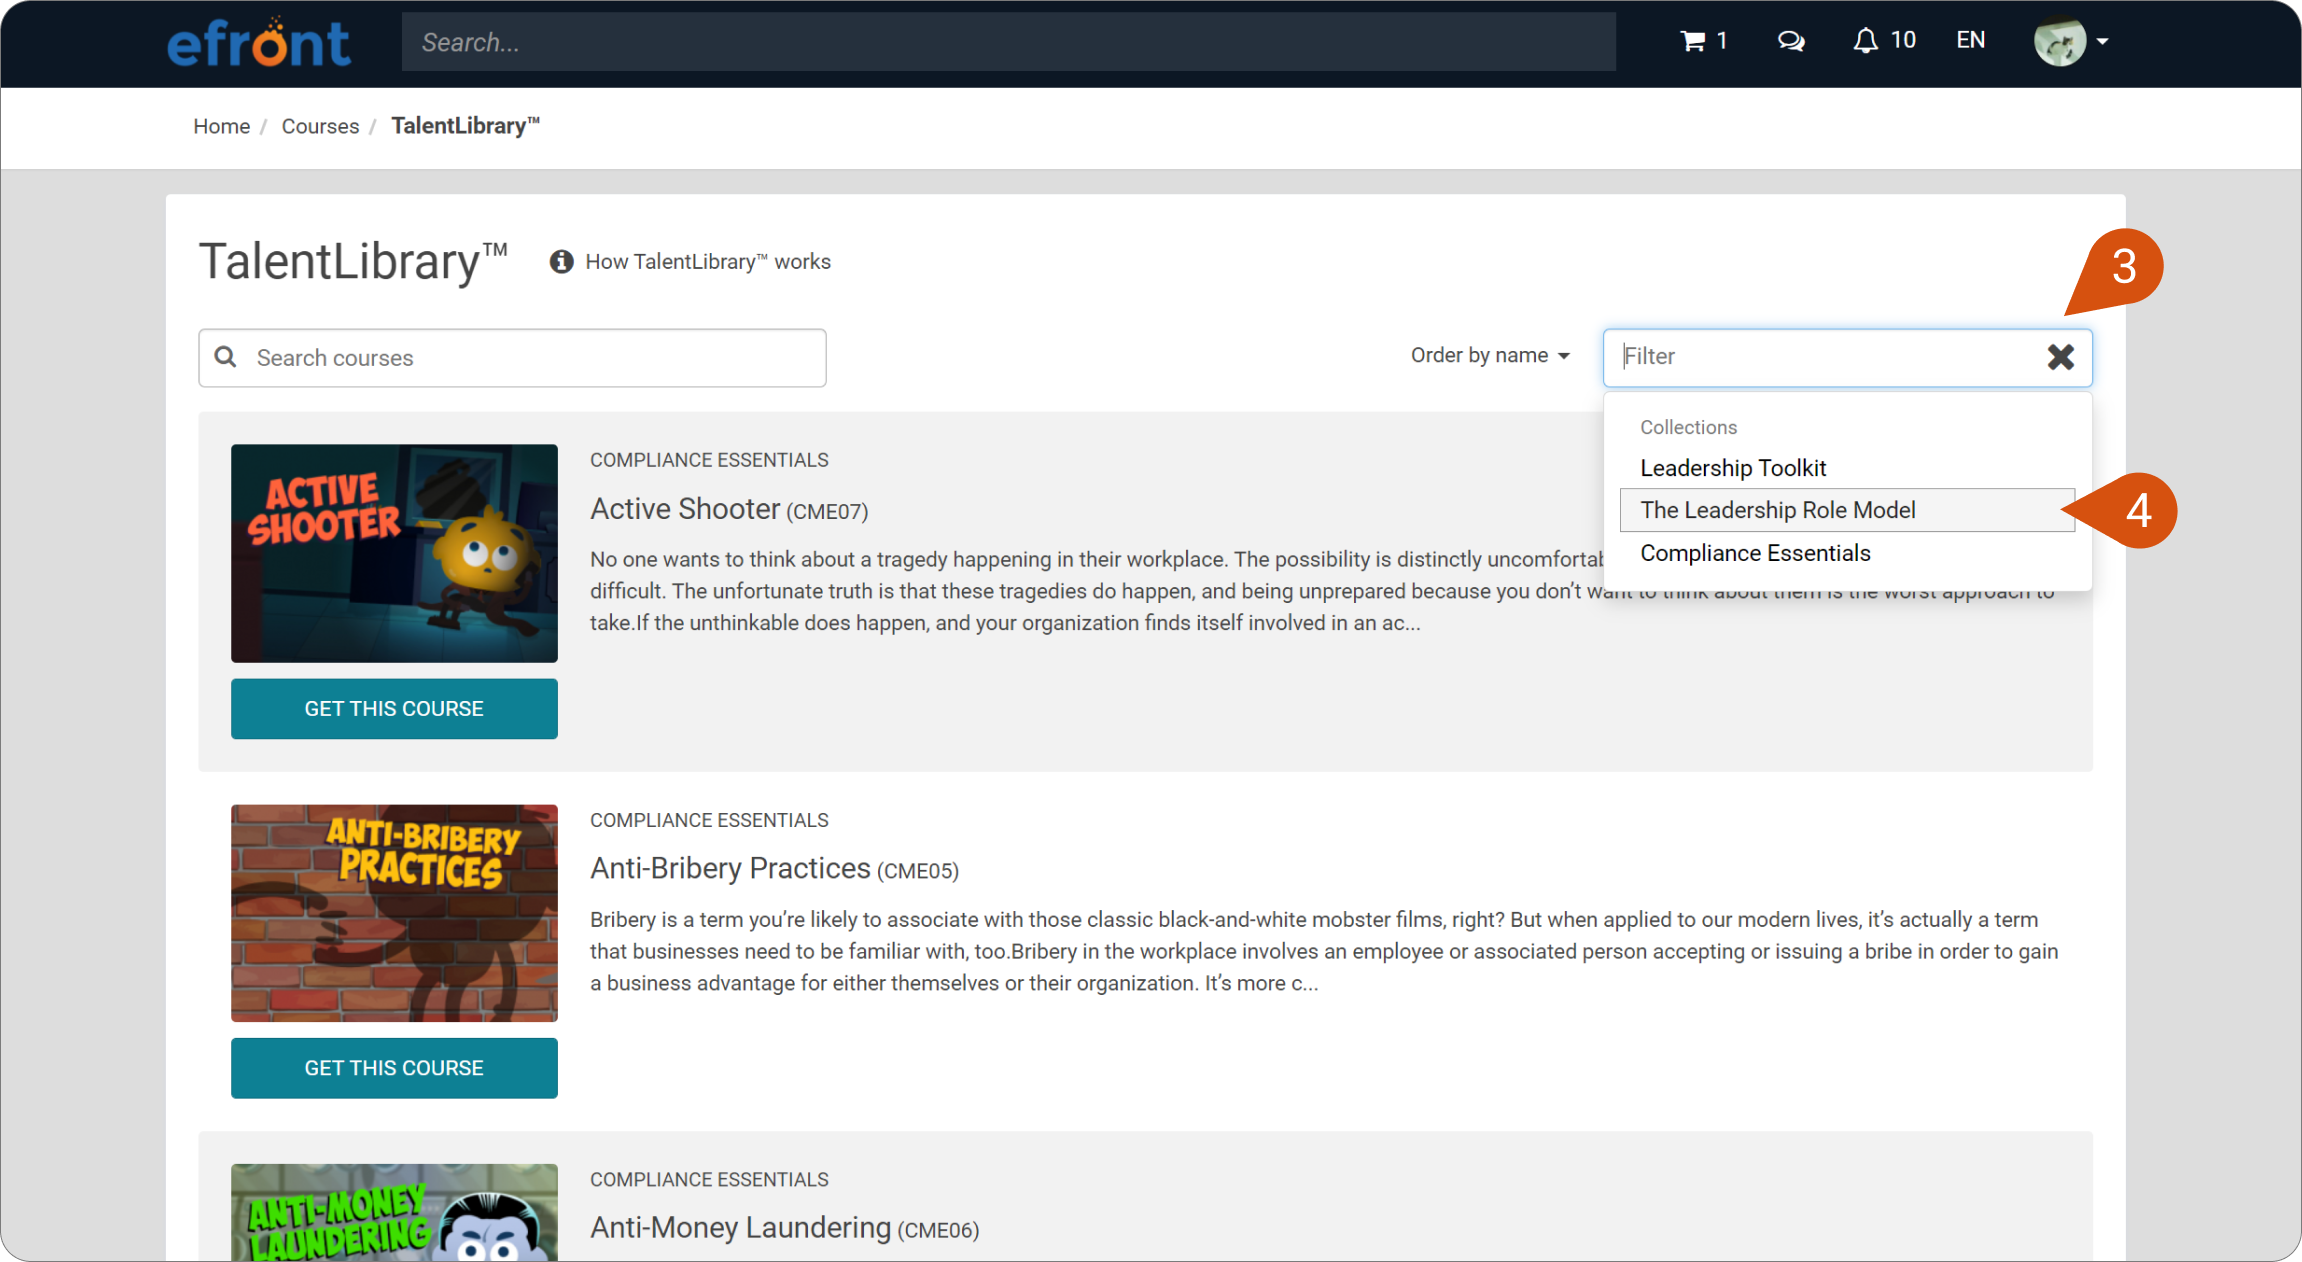Viewport: 2302px width, 1262px height.
Task: Choose Leadership Toolkit from the collections list
Action: [1733, 467]
